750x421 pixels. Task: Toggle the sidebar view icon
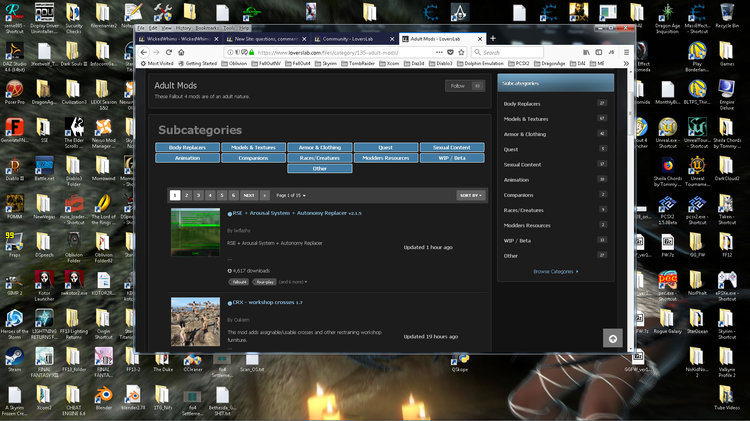(598, 52)
